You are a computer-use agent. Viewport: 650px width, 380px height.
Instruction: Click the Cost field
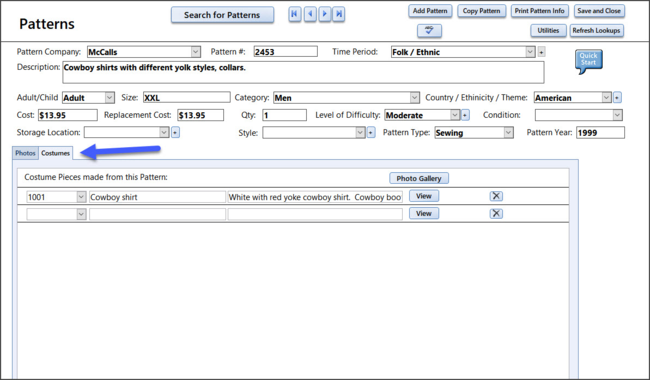[68, 115]
